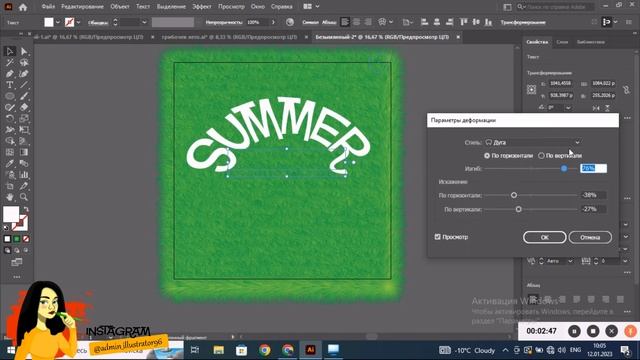Image resolution: width=640 pixels, height=360 pixels.
Task: Open Adobe Illustrator from the taskbar
Action: pos(311,350)
